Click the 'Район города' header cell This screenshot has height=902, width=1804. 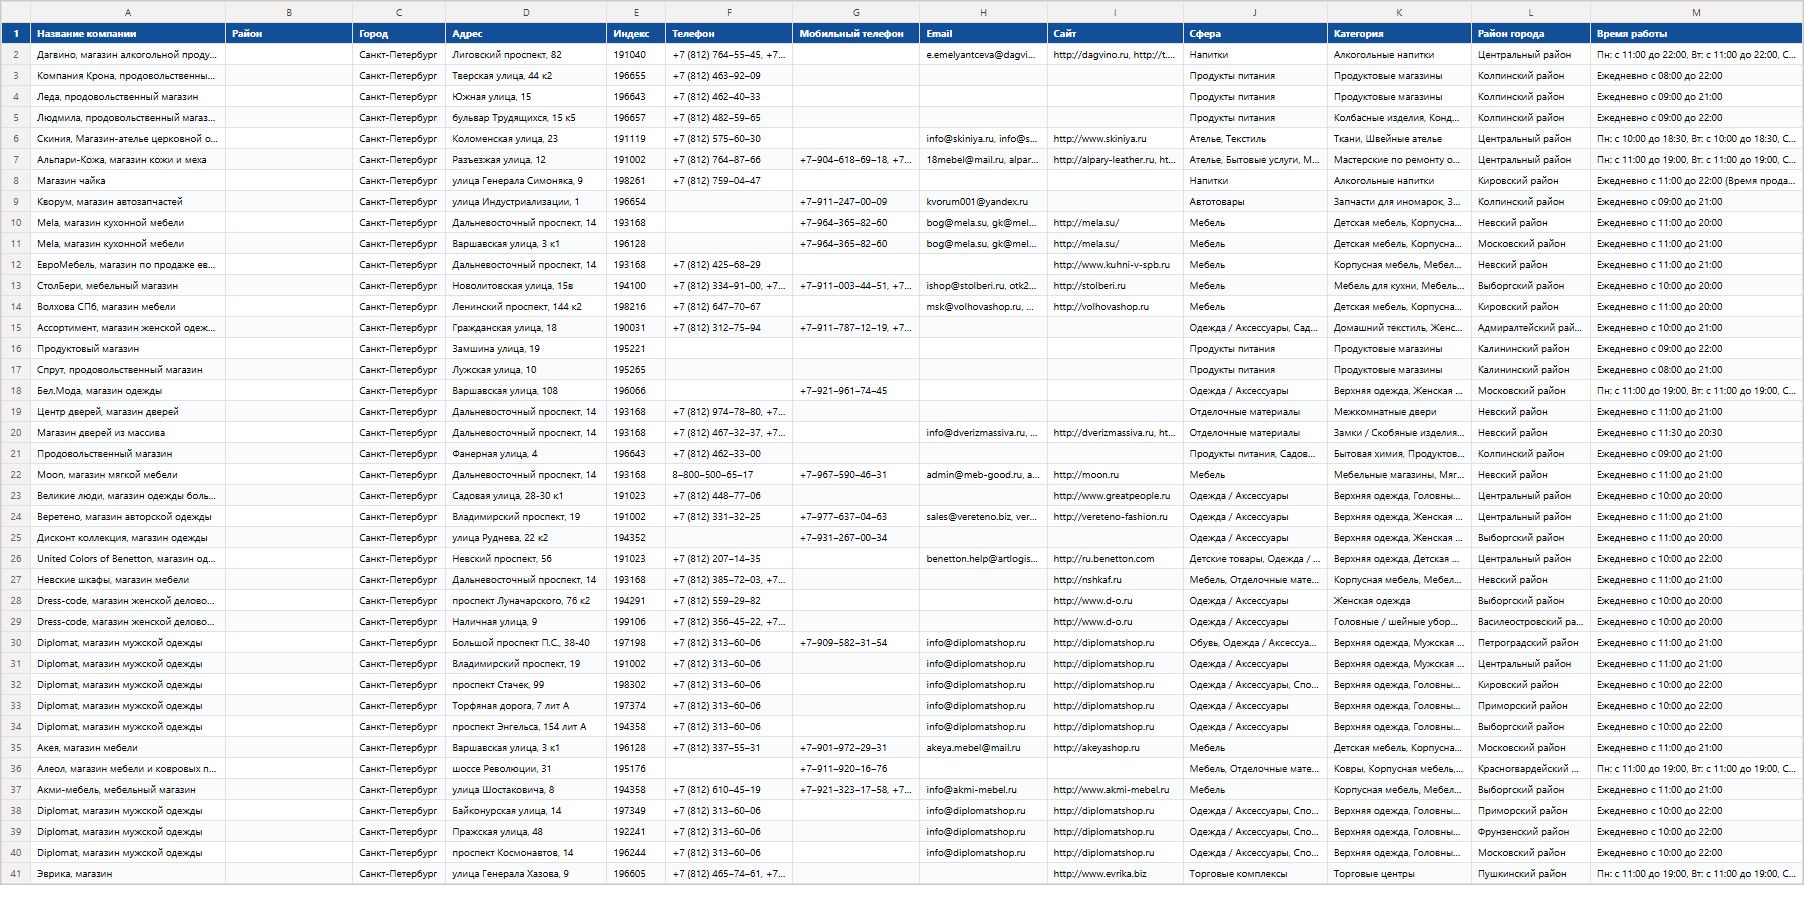(1531, 34)
